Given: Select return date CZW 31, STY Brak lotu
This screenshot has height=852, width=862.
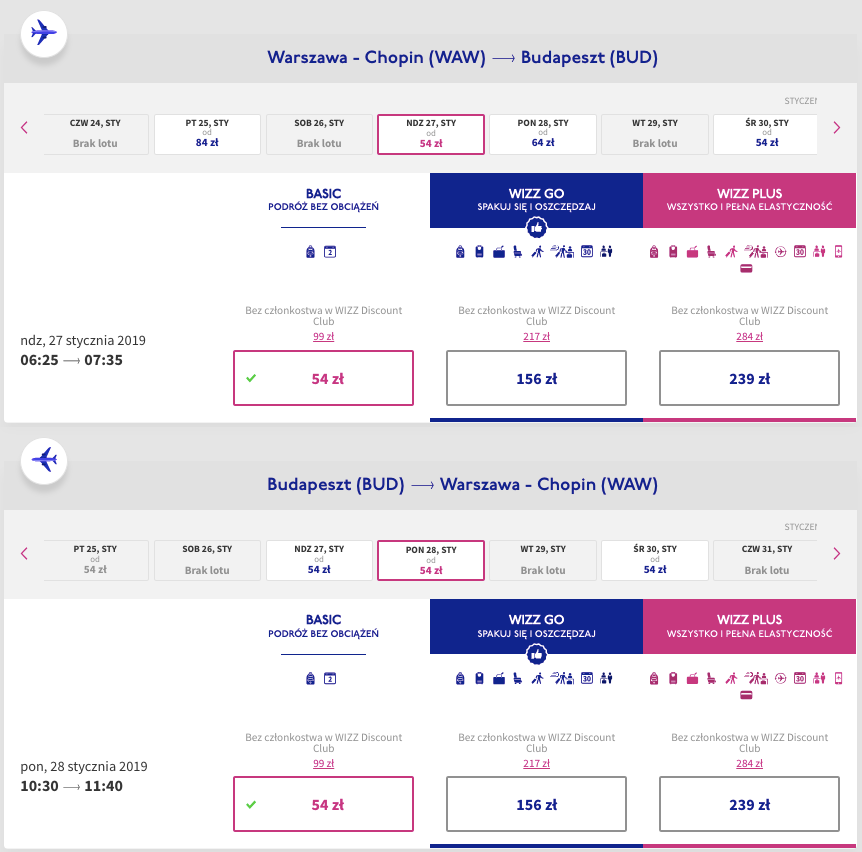Looking at the screenshot, I should 765,560.
